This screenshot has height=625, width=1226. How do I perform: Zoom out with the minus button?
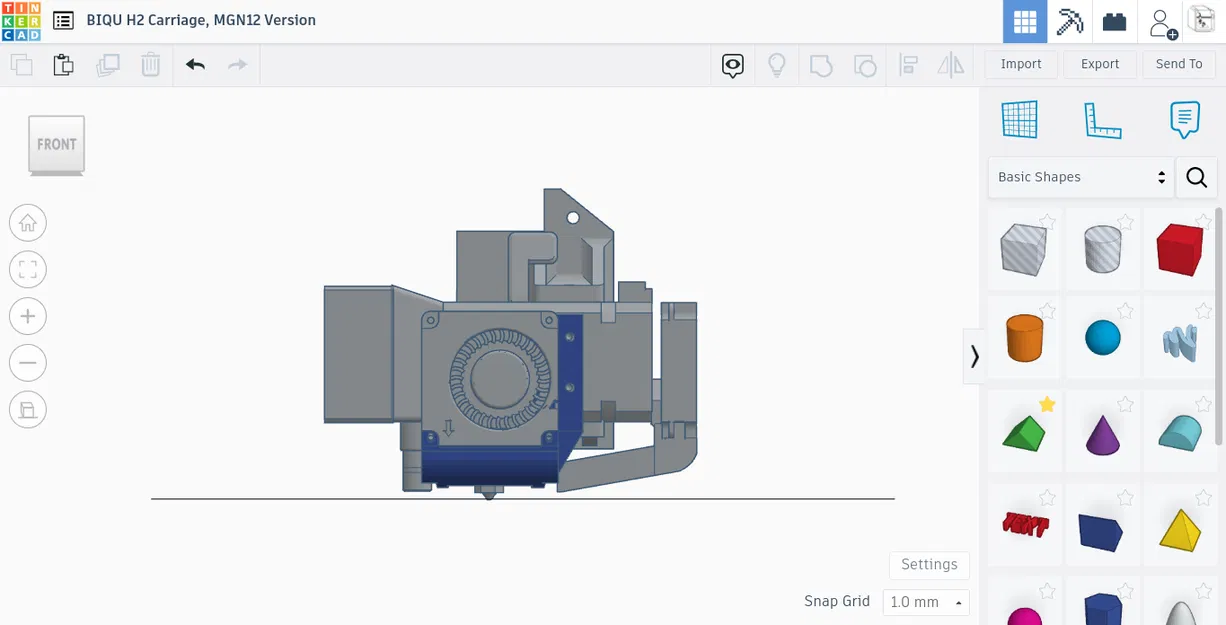click(28, 363)
